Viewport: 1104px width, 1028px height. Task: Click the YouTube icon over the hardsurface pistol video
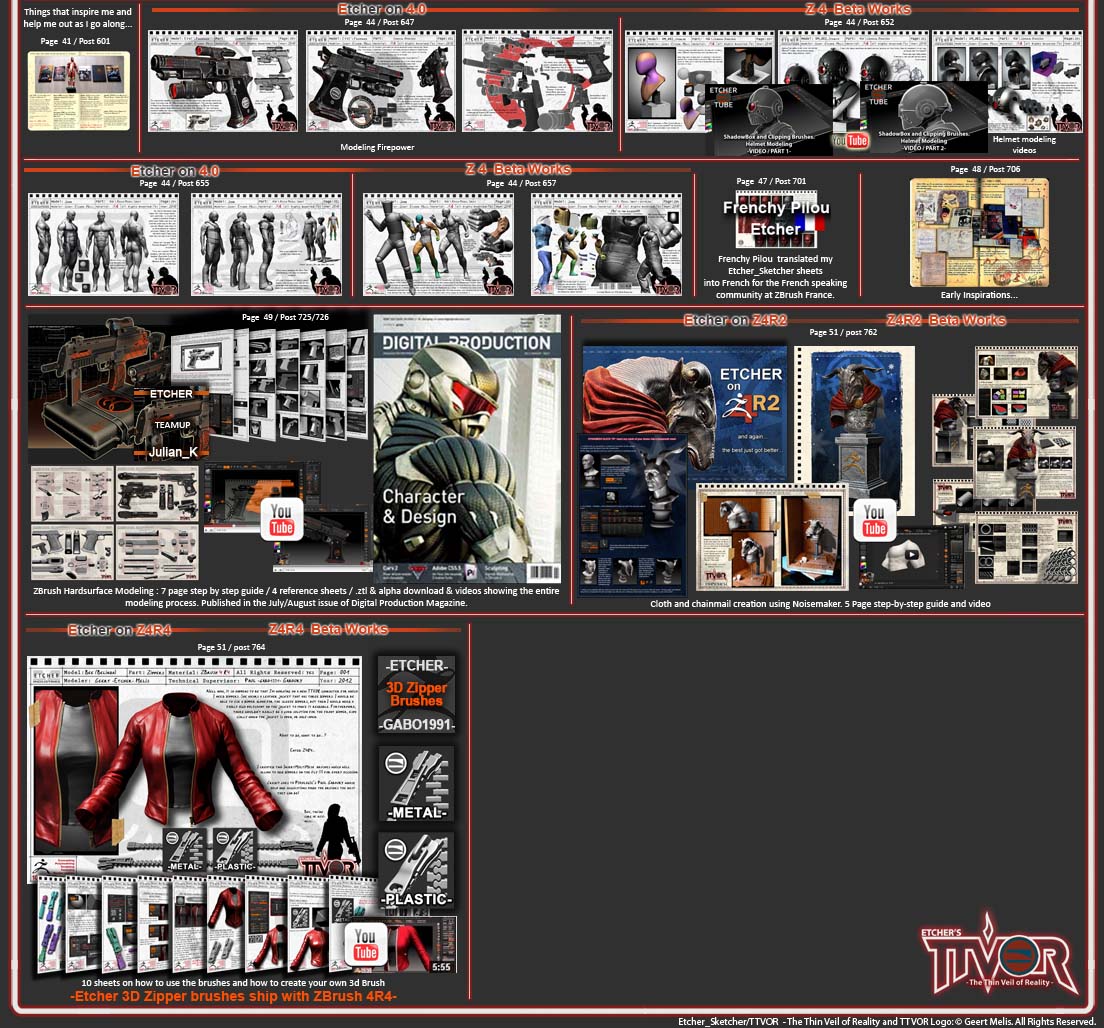282,520
